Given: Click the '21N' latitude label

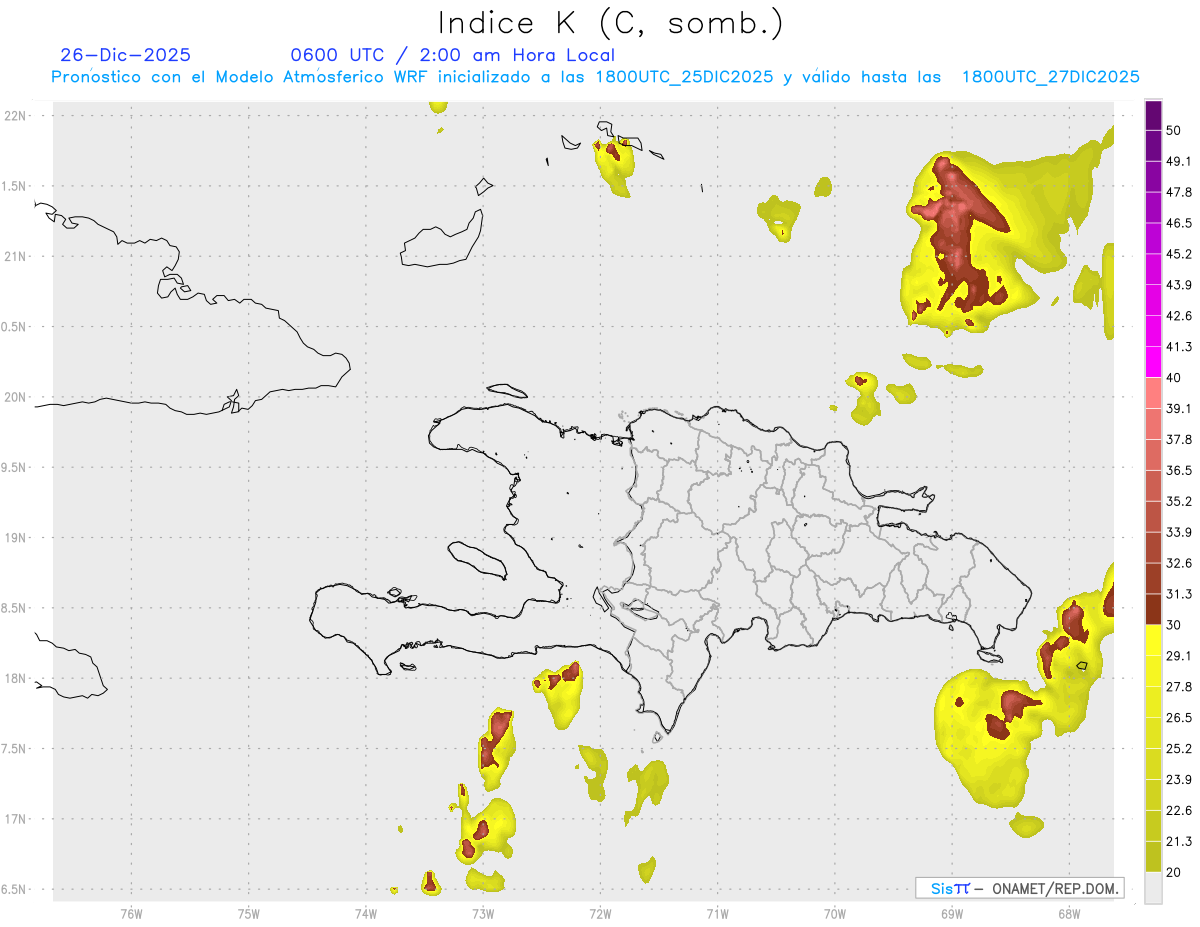Looking at the screenshot, I should [x=15, y=256].
